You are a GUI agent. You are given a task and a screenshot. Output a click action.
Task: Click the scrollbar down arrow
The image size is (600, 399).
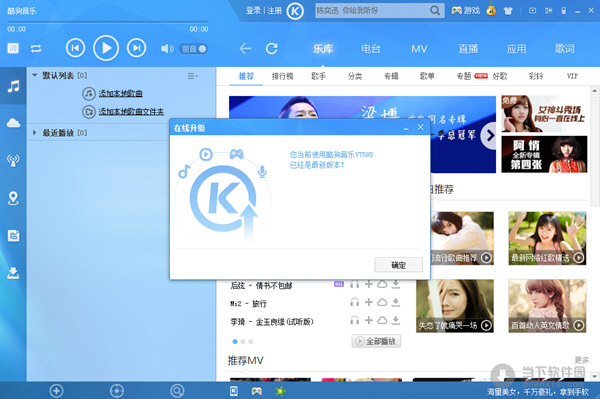tap(595, 376)
